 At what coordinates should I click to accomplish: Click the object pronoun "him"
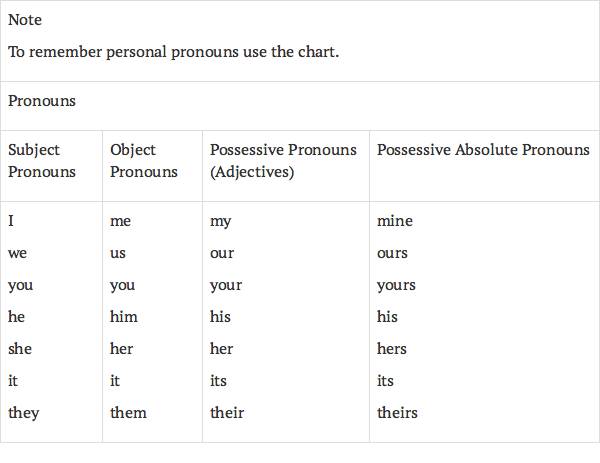pos(124,317)
